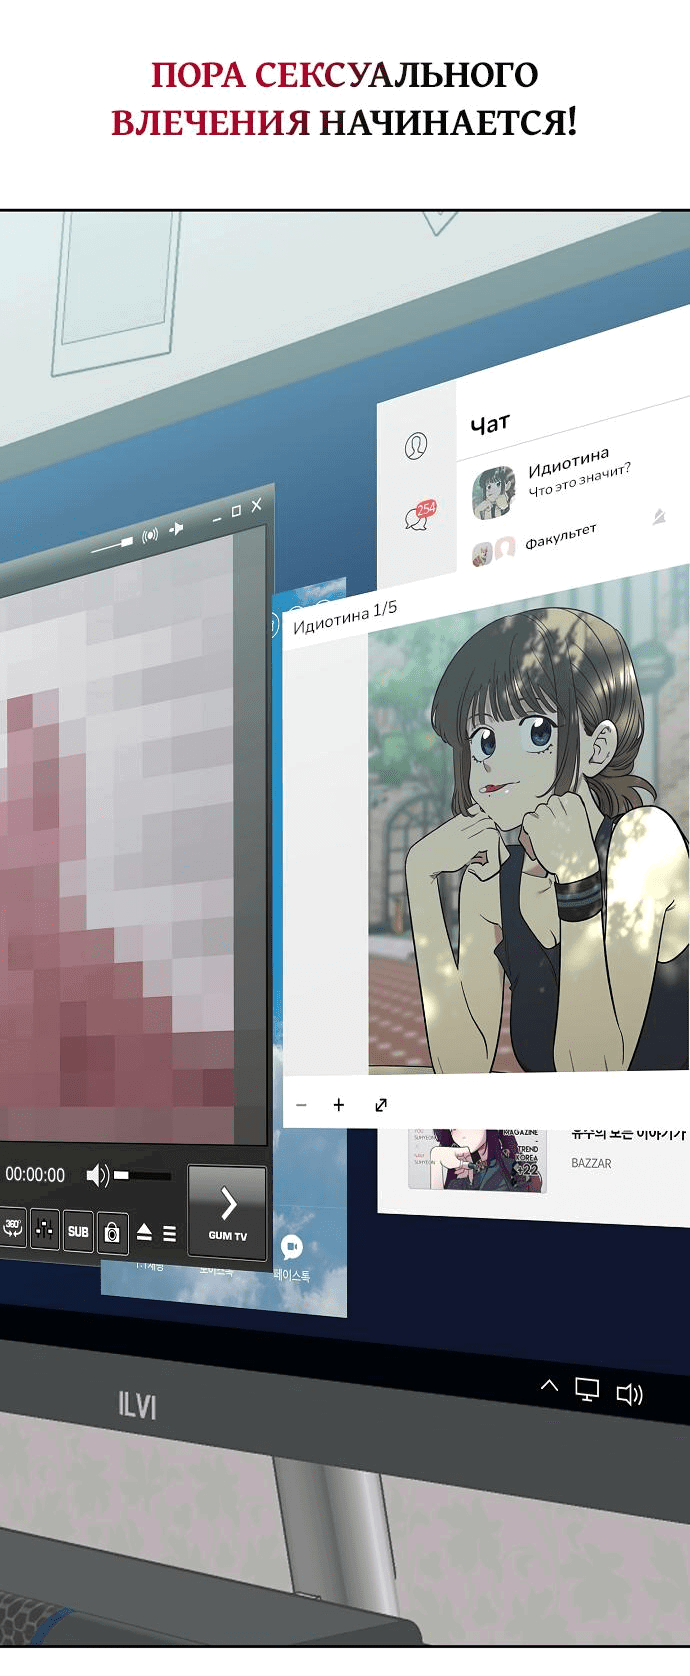Toggle the pin-on-top icon in player title bar
The image size is (690, 1676).
(177, 528)
